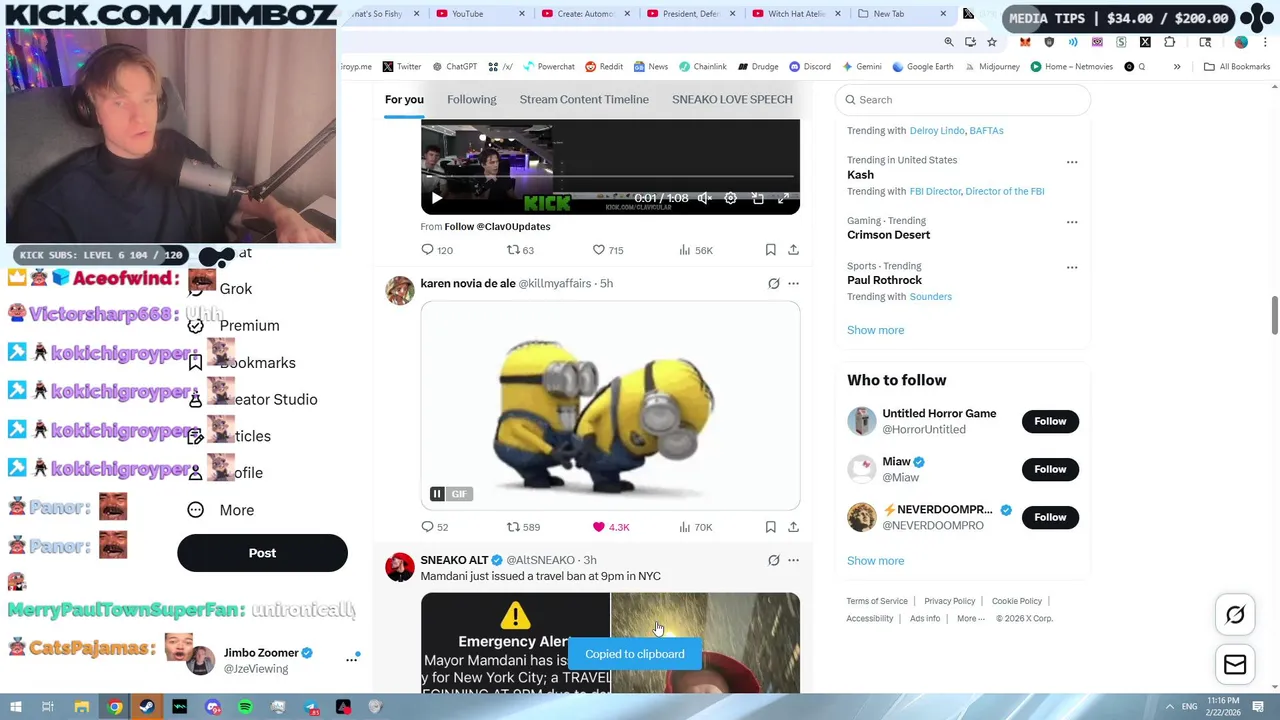1280x720 pixels.
Task: Share the Kick clip tweet
Action: [793, 249]
